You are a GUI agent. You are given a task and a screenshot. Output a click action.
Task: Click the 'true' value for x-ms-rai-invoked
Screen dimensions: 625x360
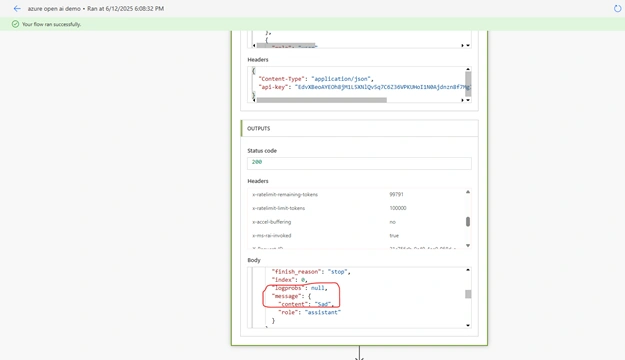[394, 236]
